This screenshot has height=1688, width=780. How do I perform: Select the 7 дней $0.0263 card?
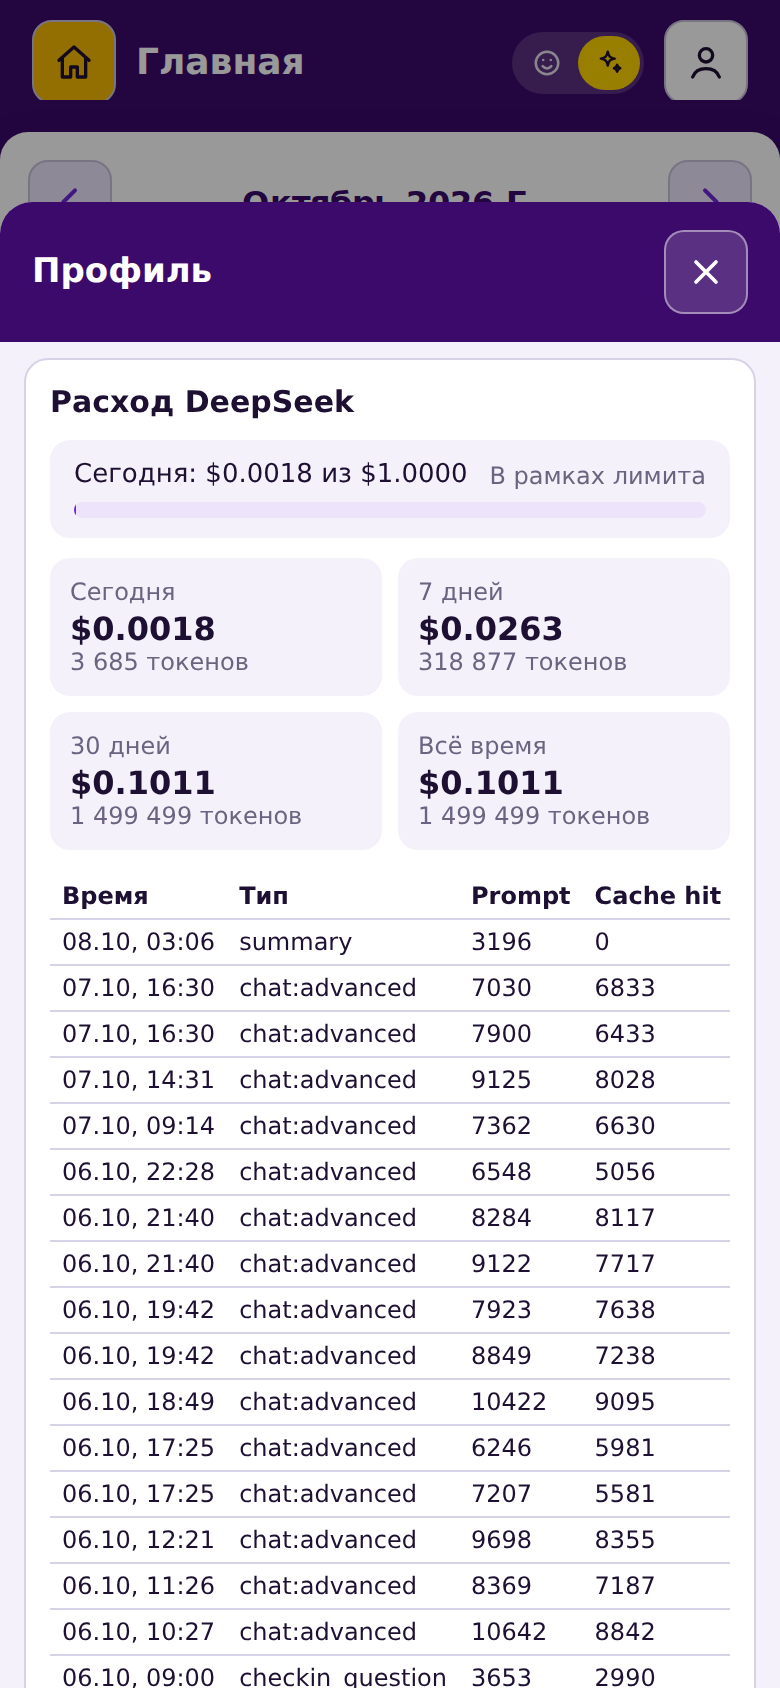click(564, 627)
